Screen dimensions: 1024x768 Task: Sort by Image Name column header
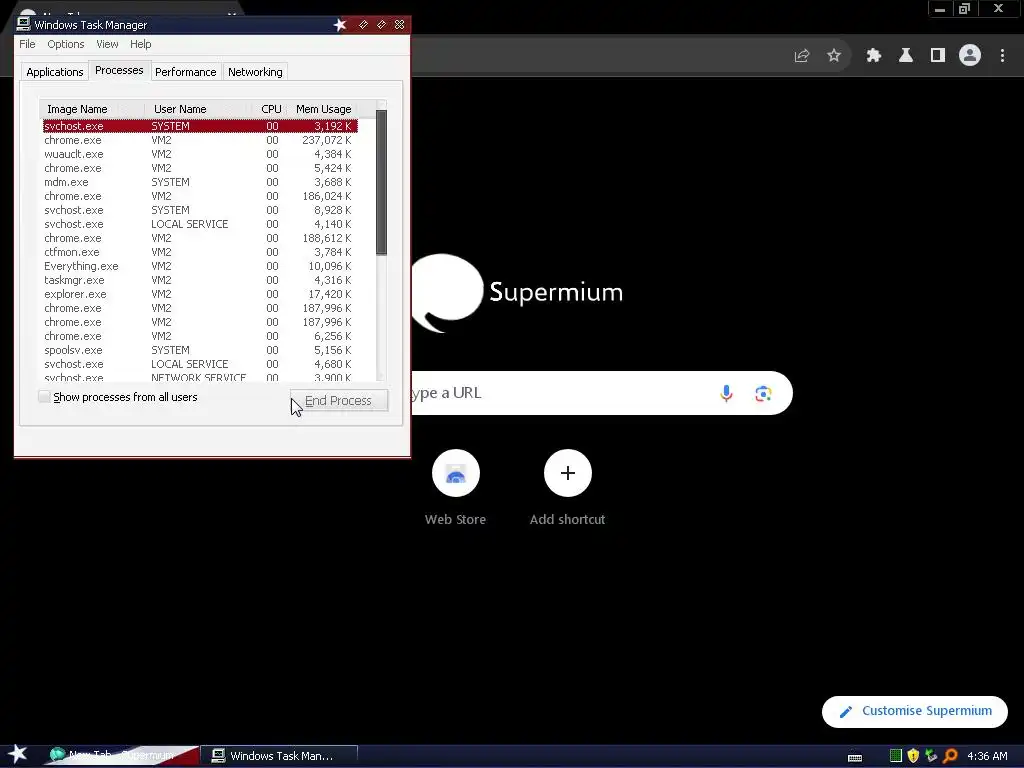[93, 109]
